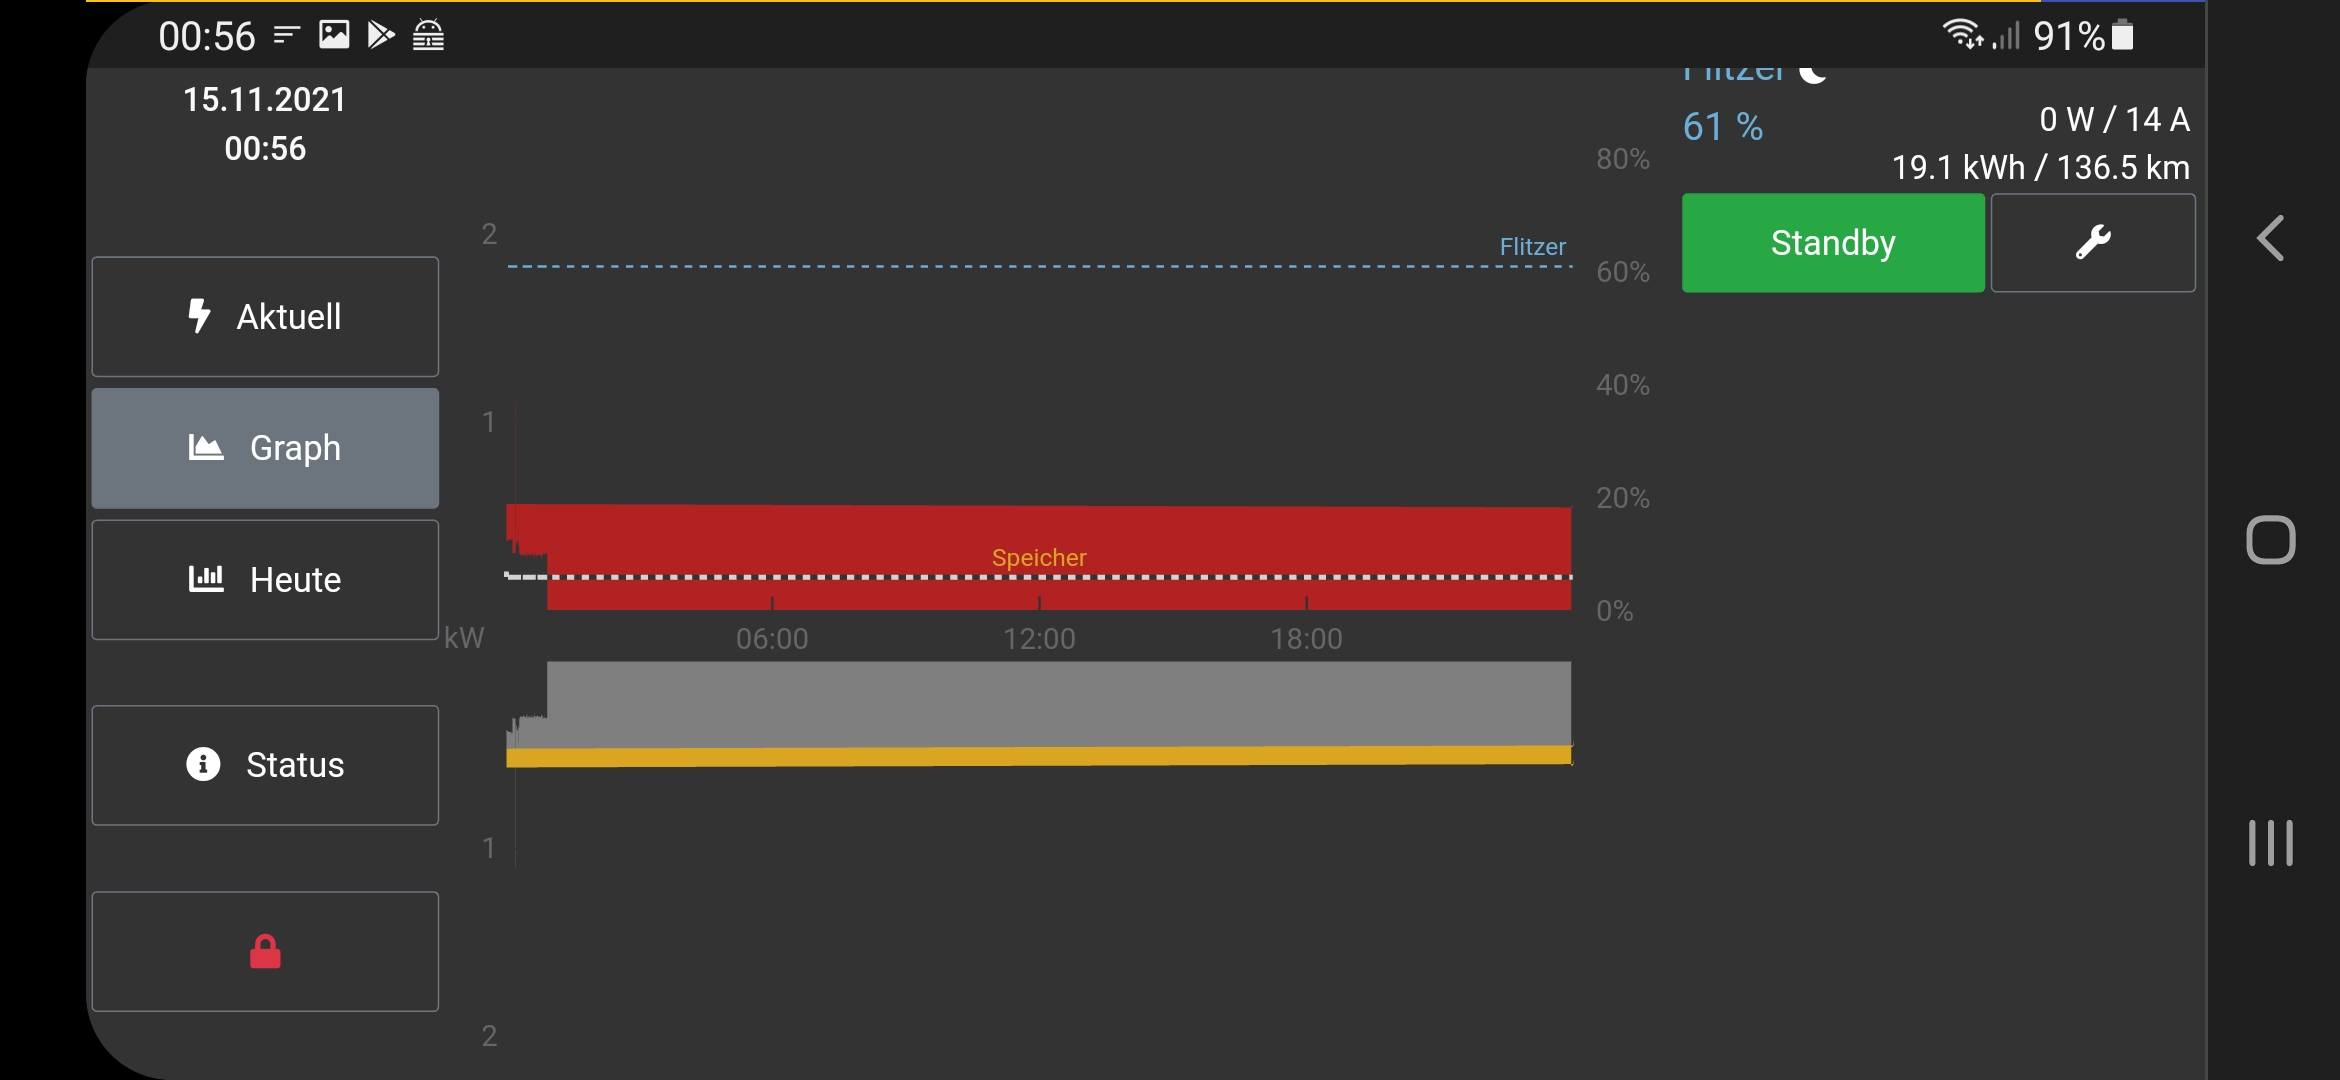Switch to the Graph view tab

pyautogui.click(x=265, y=448)
